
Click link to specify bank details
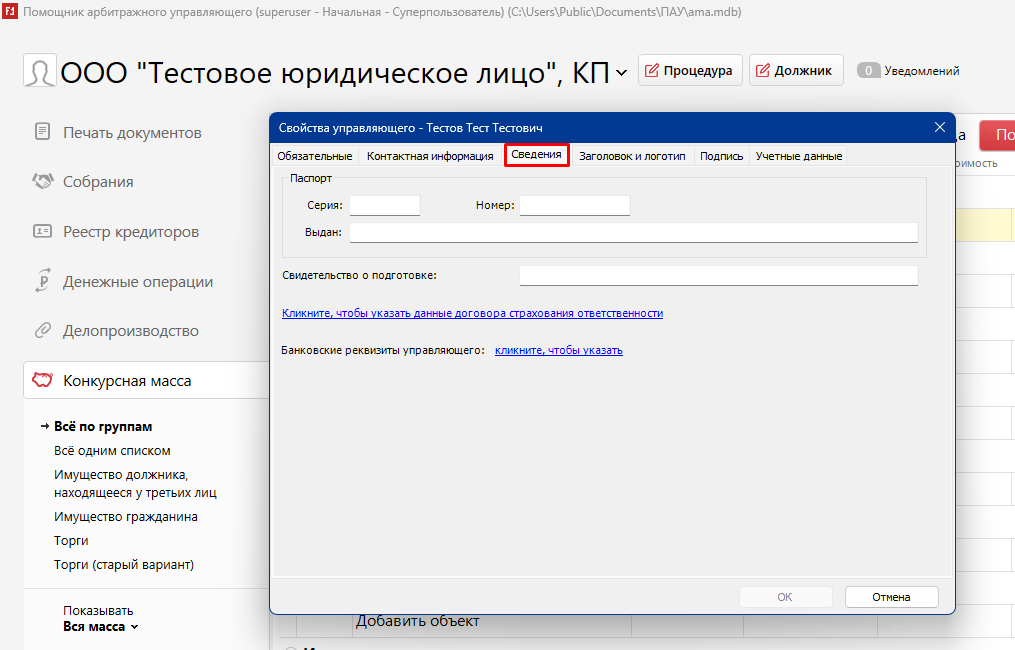[x=558, y=350]
